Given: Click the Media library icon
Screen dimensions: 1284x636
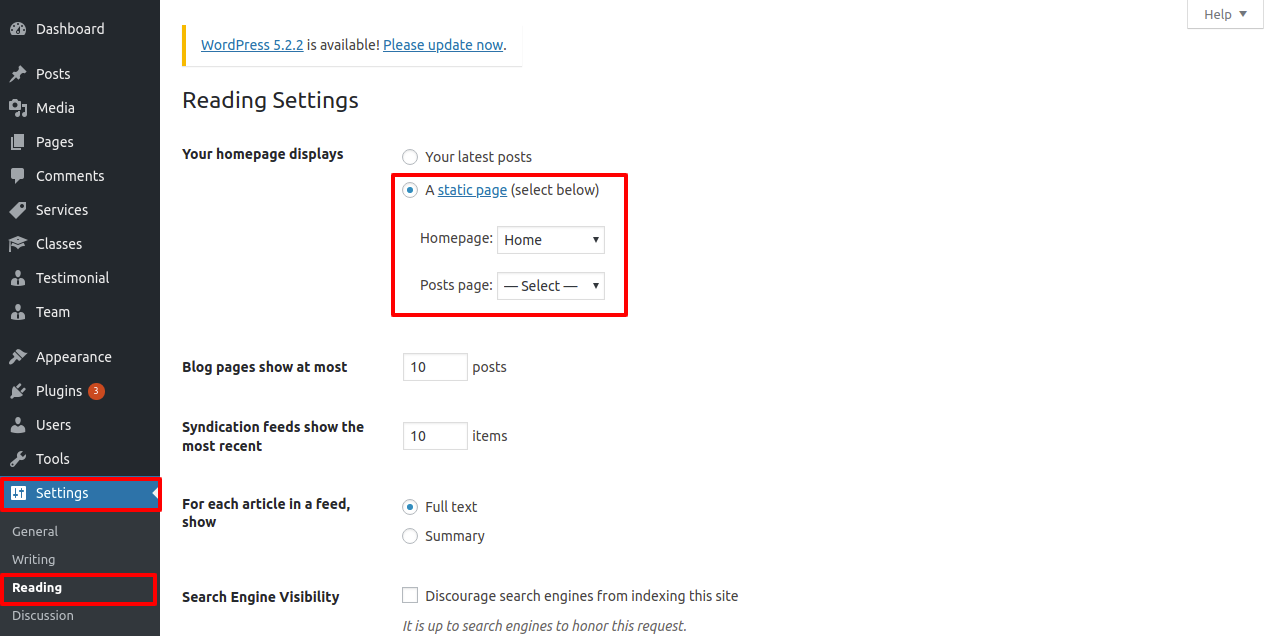Looking at the screenshot, I should click(x=18, y=108).
